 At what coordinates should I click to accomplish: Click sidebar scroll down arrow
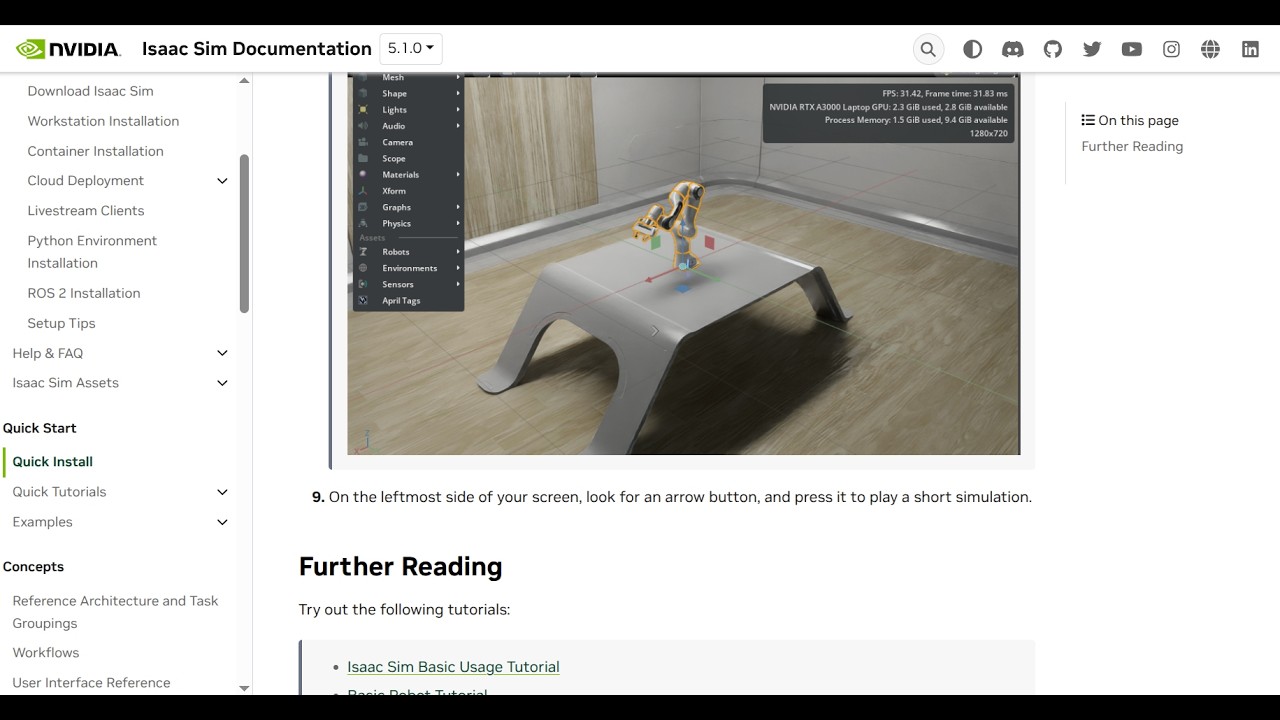(244, 688)
